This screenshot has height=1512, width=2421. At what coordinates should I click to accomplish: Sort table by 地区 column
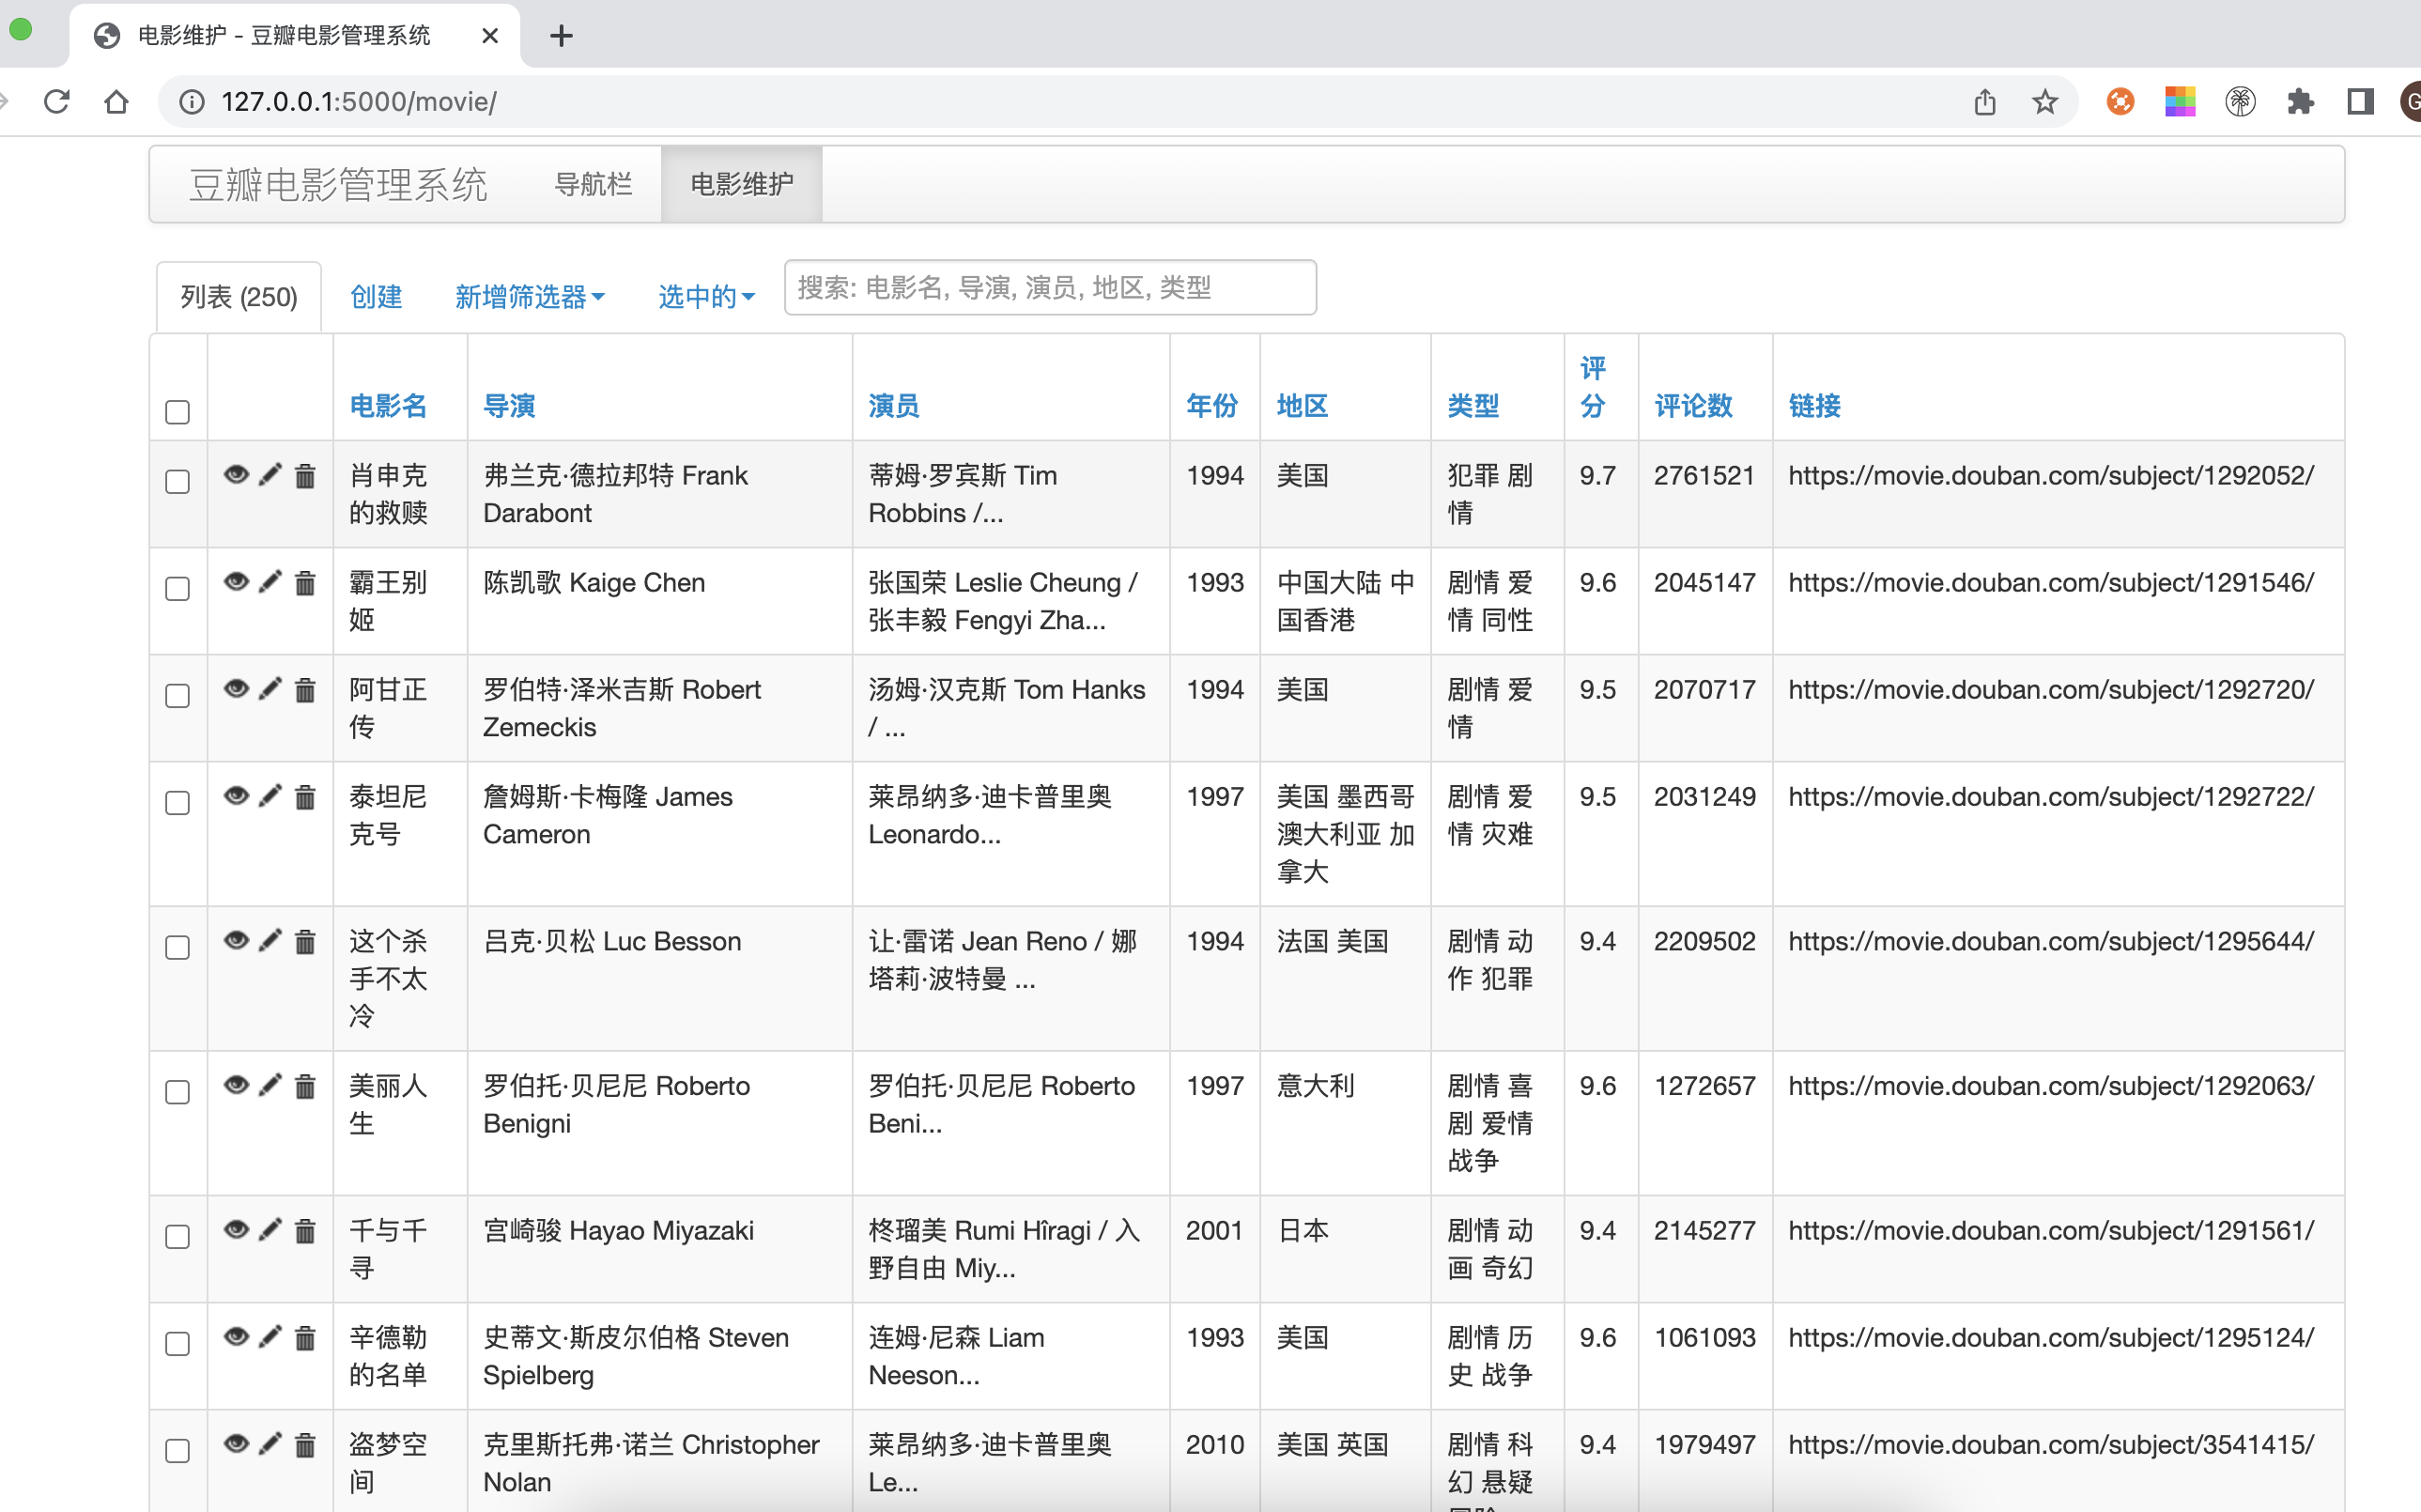(x=1302, y=406)
